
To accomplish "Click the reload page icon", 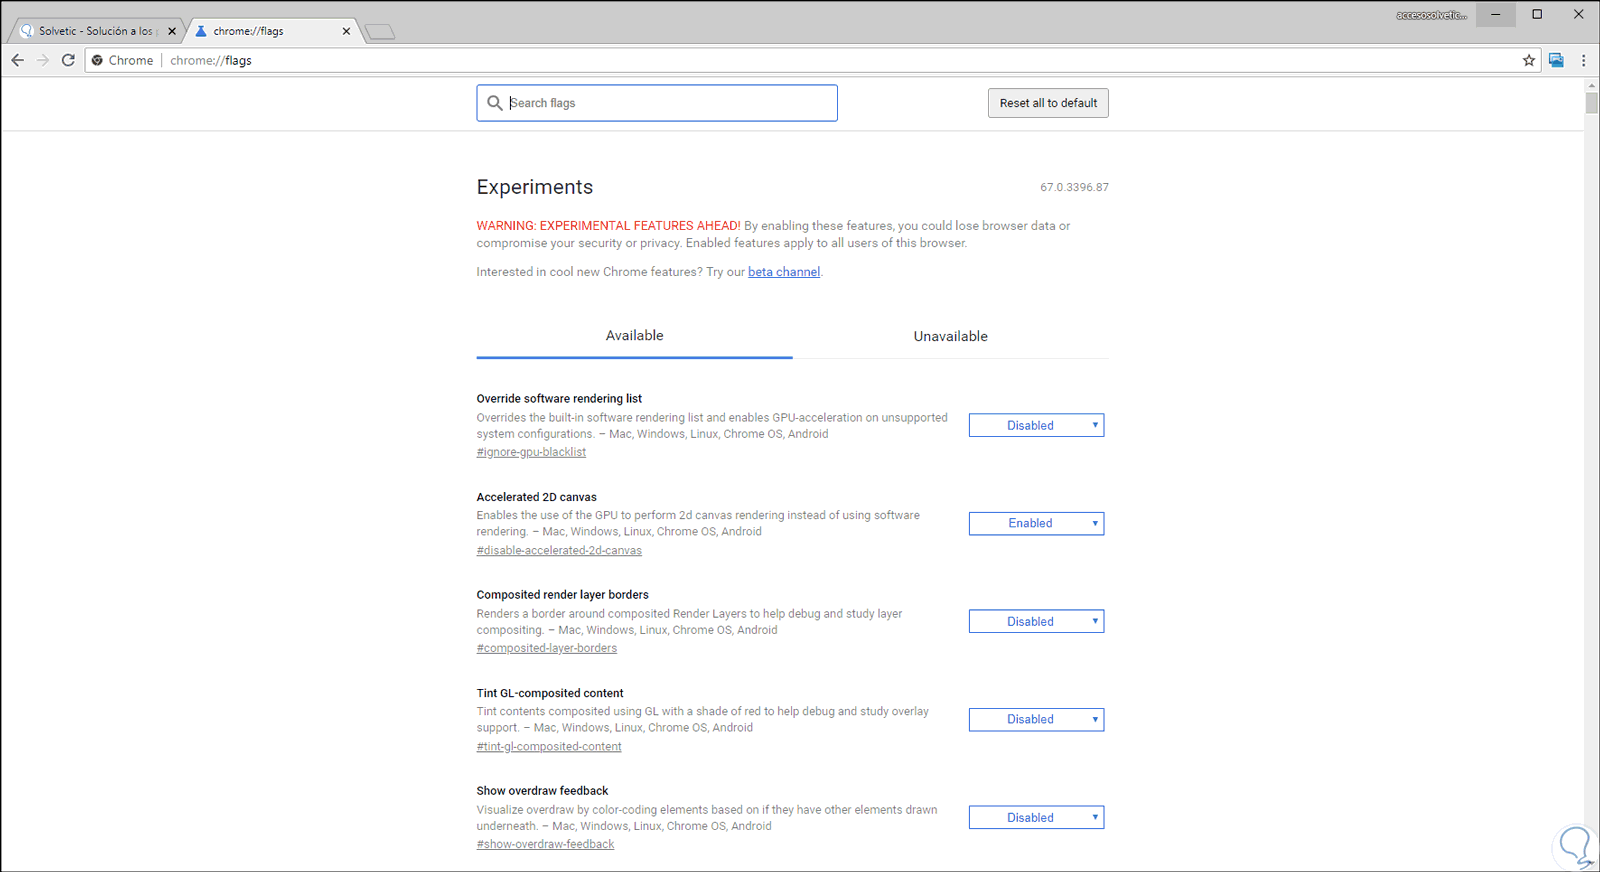I will 68,60.
